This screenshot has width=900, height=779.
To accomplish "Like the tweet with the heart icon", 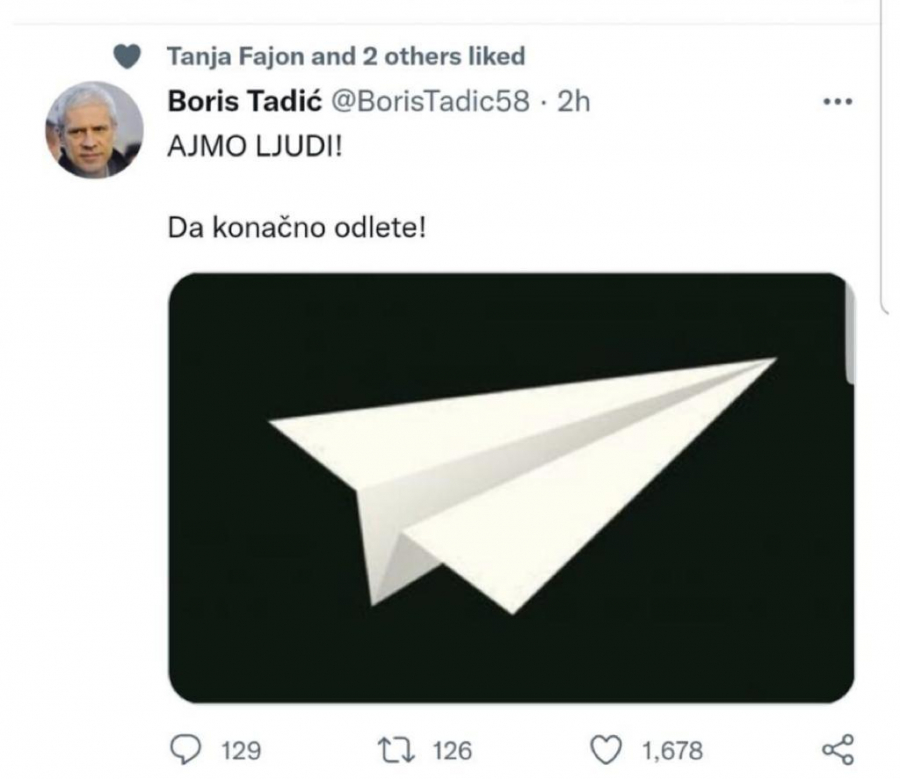I will click(x=605, y=745).
